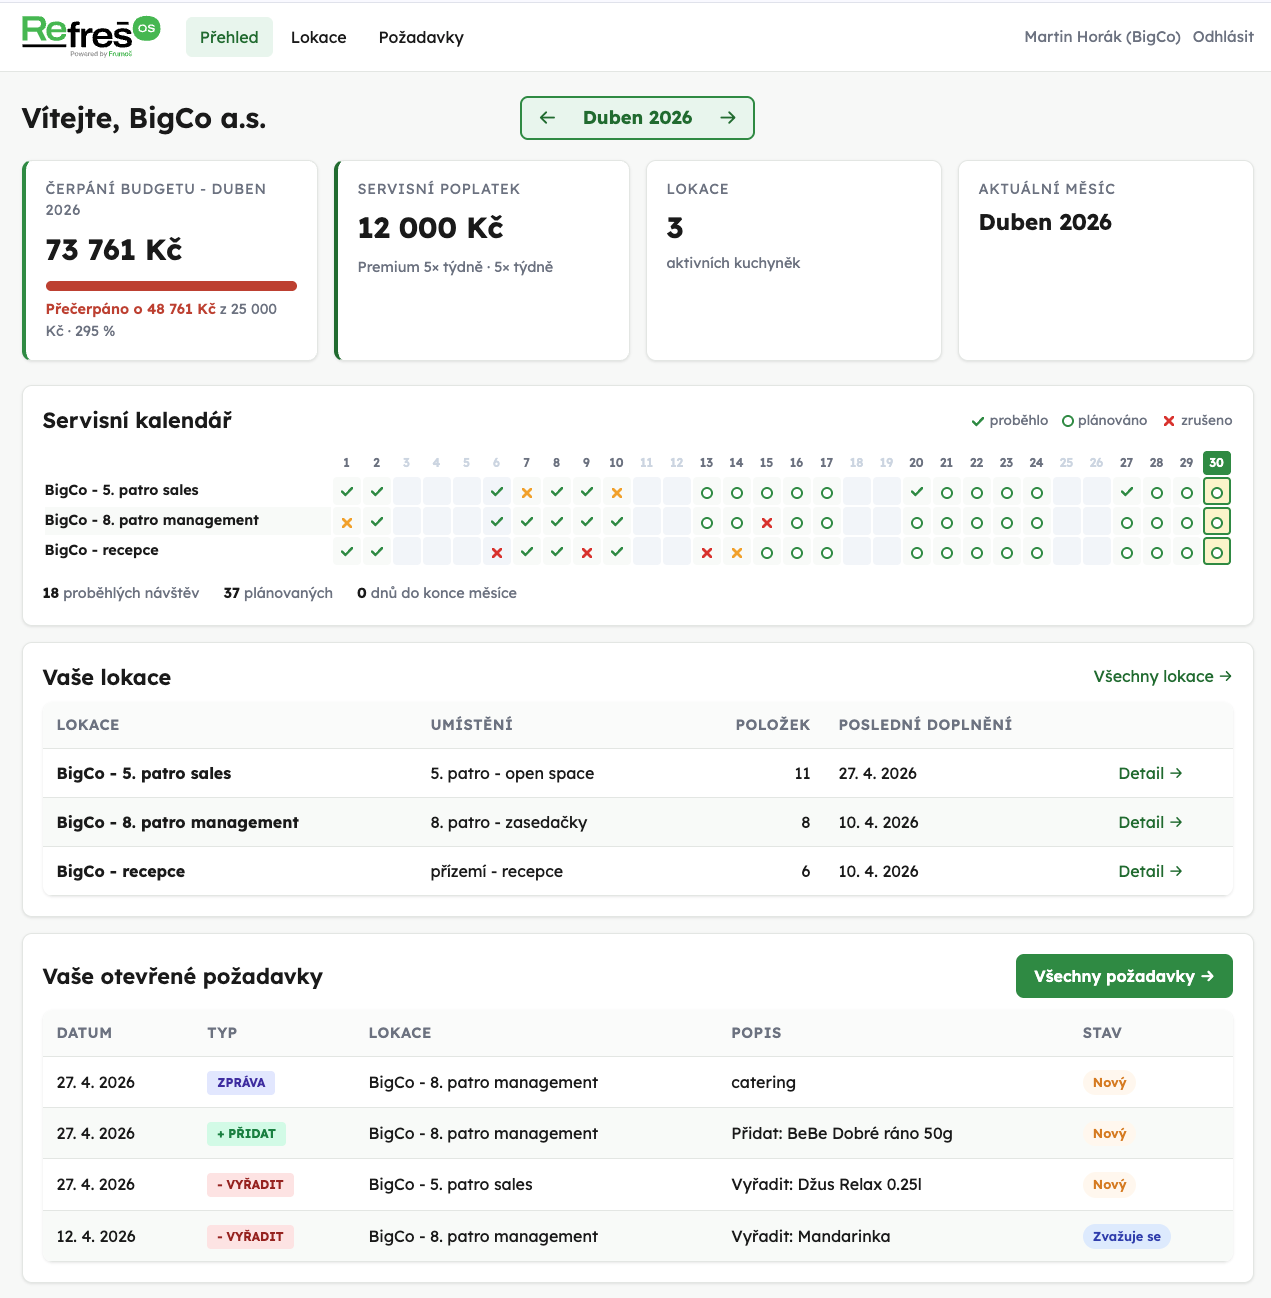Click day 7 orange cross for 5. patro sales

(527, 492)
